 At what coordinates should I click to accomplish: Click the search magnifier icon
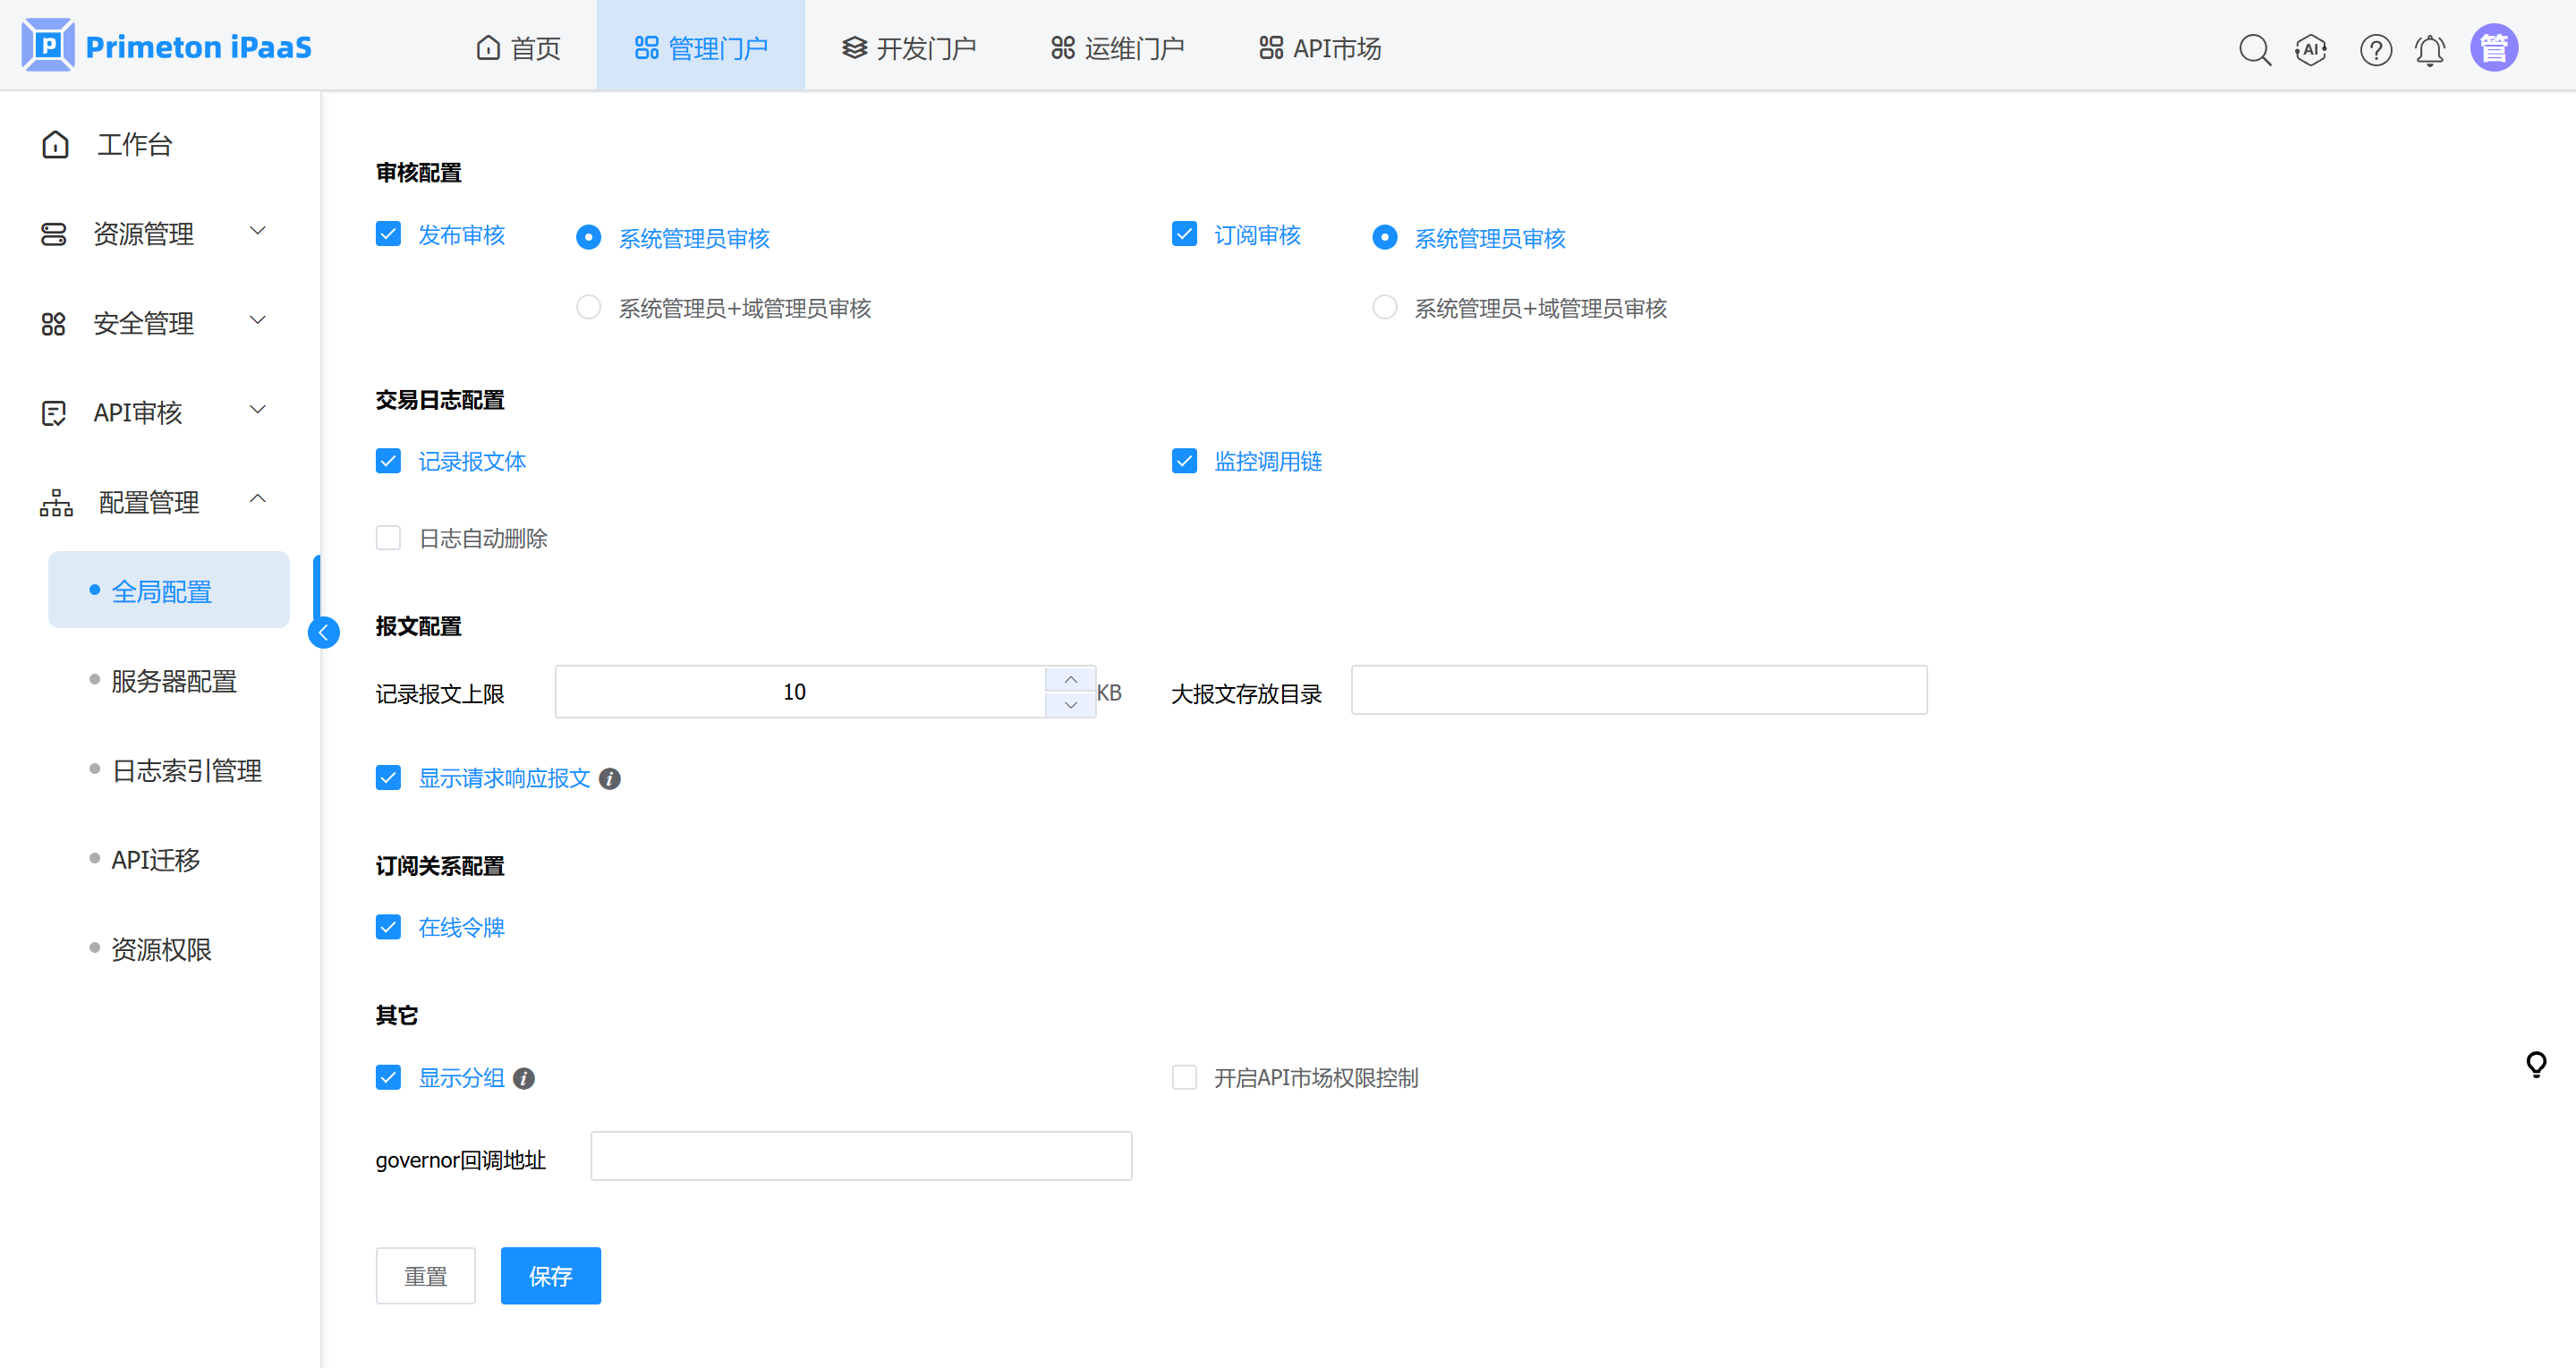pos(2254,49)
